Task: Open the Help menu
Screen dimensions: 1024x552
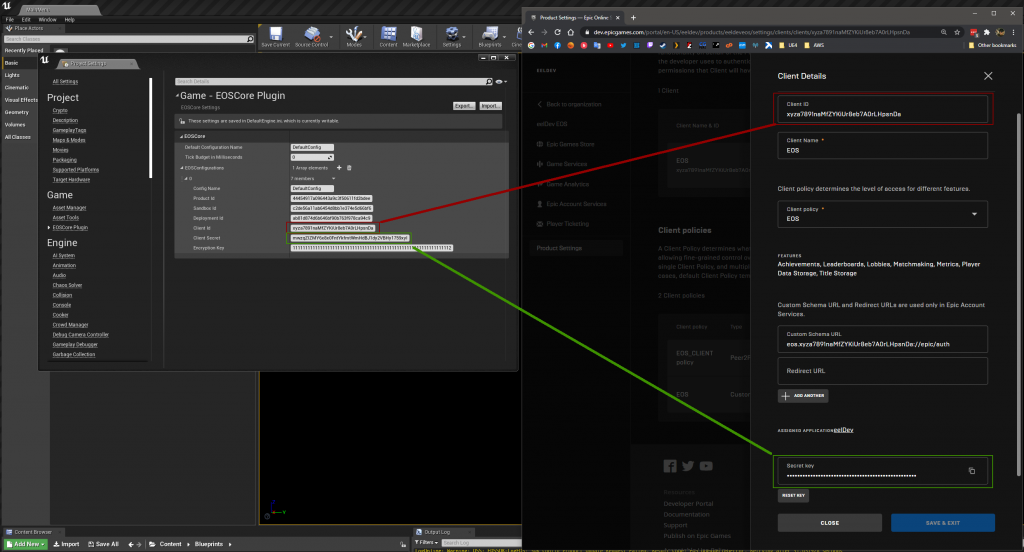Action: [70, 20]
